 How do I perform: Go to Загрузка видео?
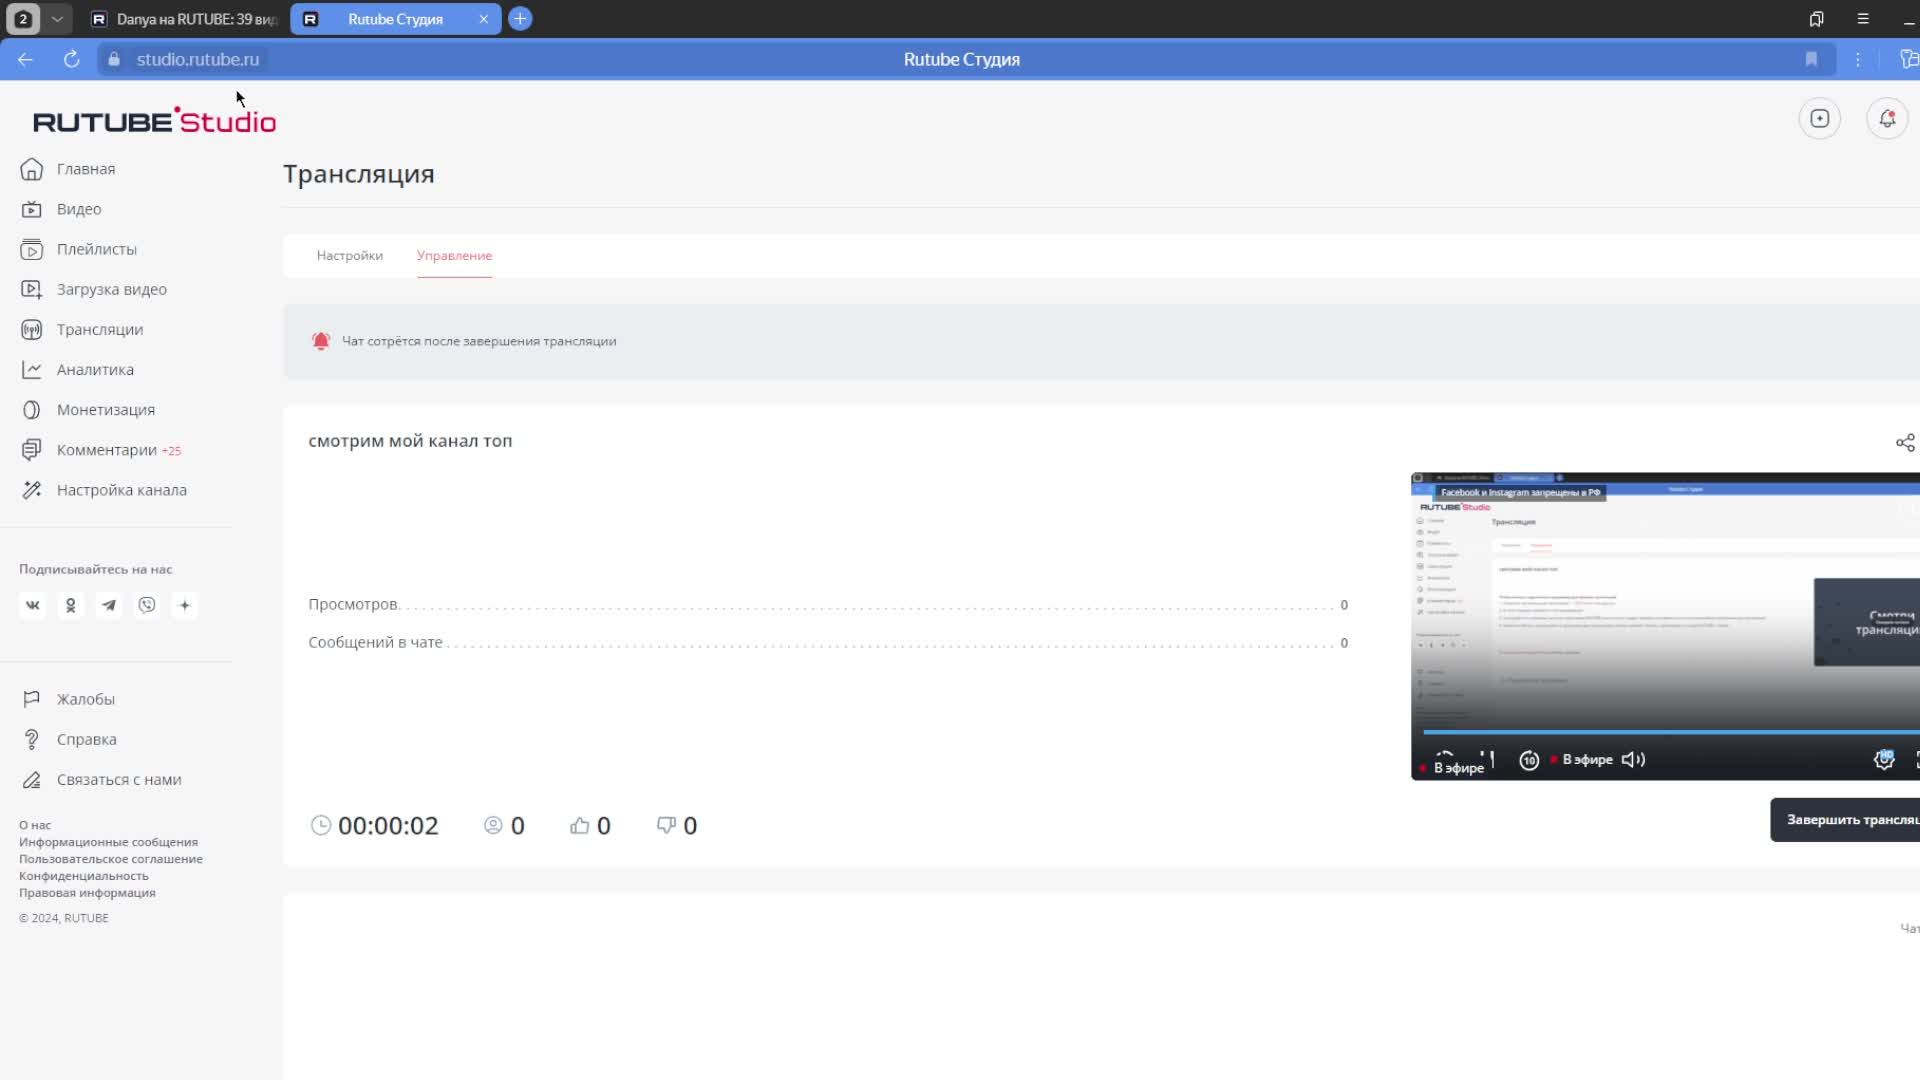[x=93, y=289]
